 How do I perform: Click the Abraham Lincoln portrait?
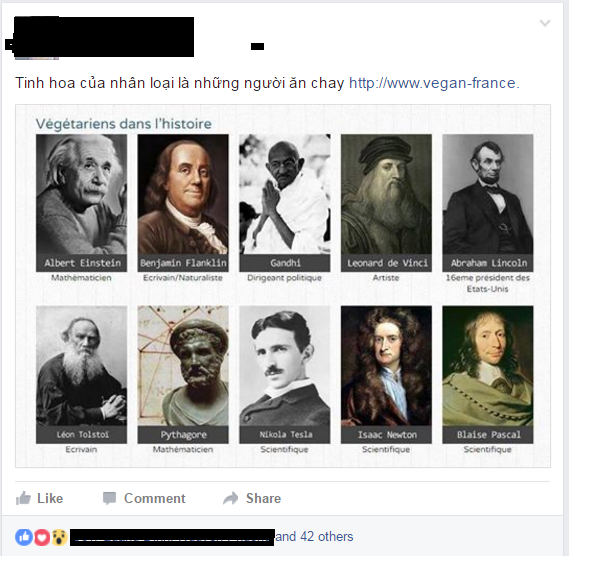coord(488,194)
